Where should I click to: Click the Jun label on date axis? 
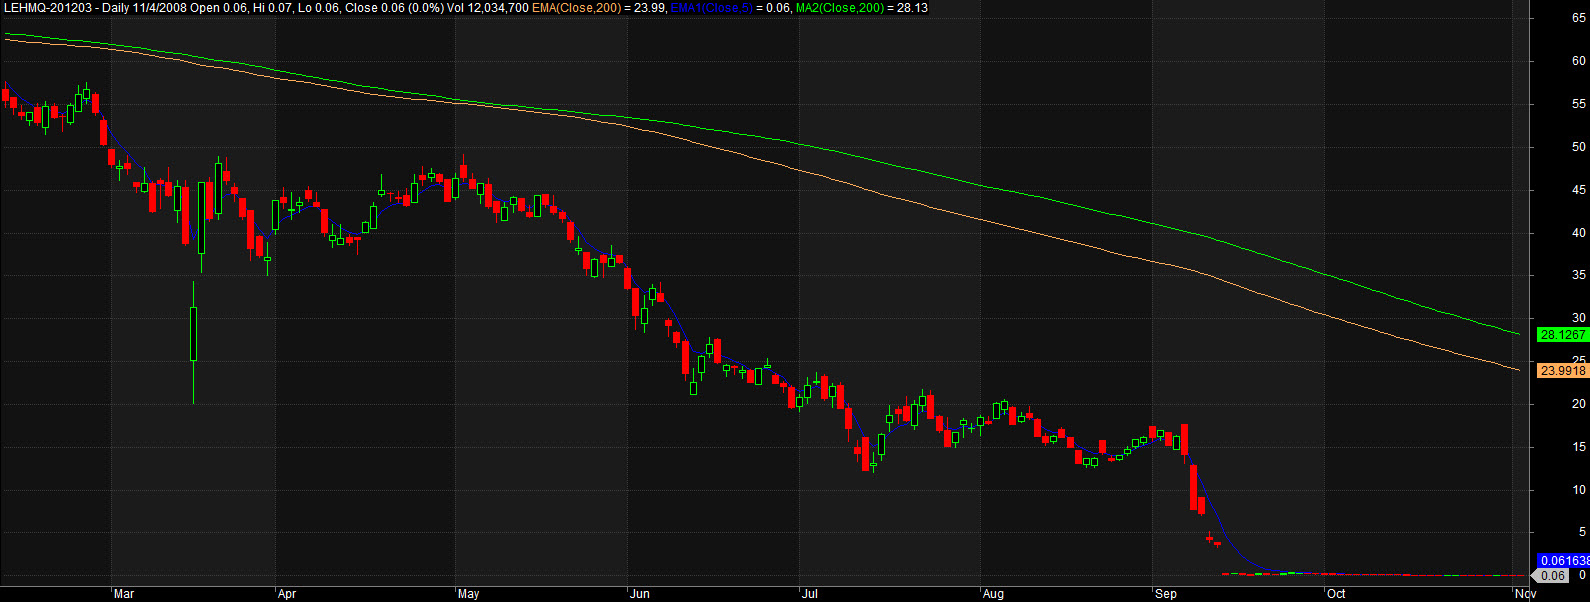[640, 594]
